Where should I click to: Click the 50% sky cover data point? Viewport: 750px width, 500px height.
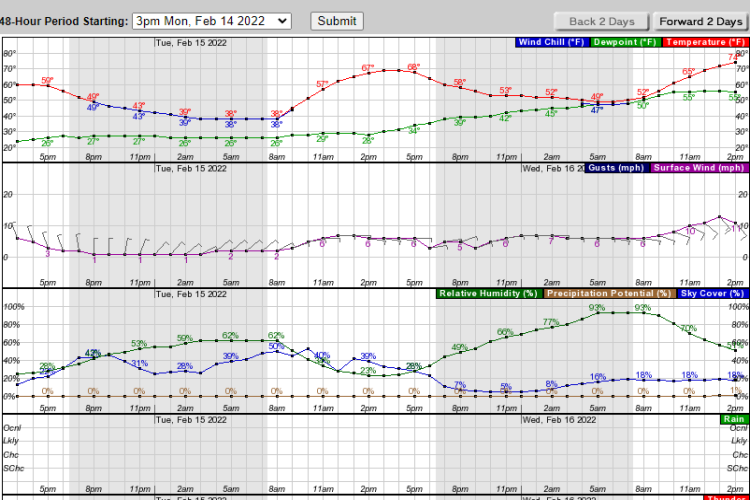(x=277, y=352)
